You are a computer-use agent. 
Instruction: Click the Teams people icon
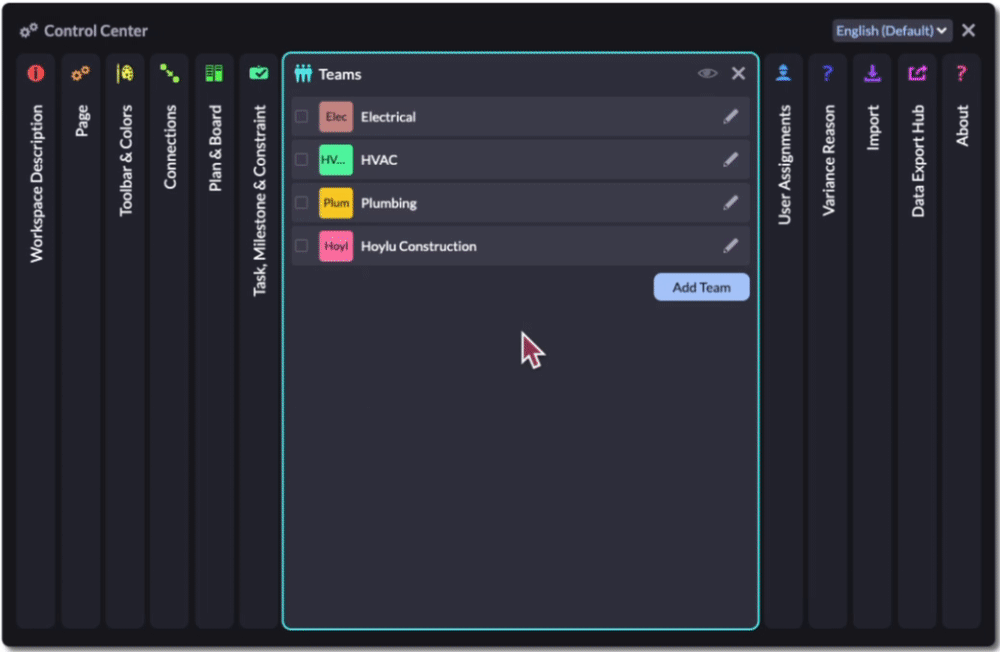[x=303, y=74]
